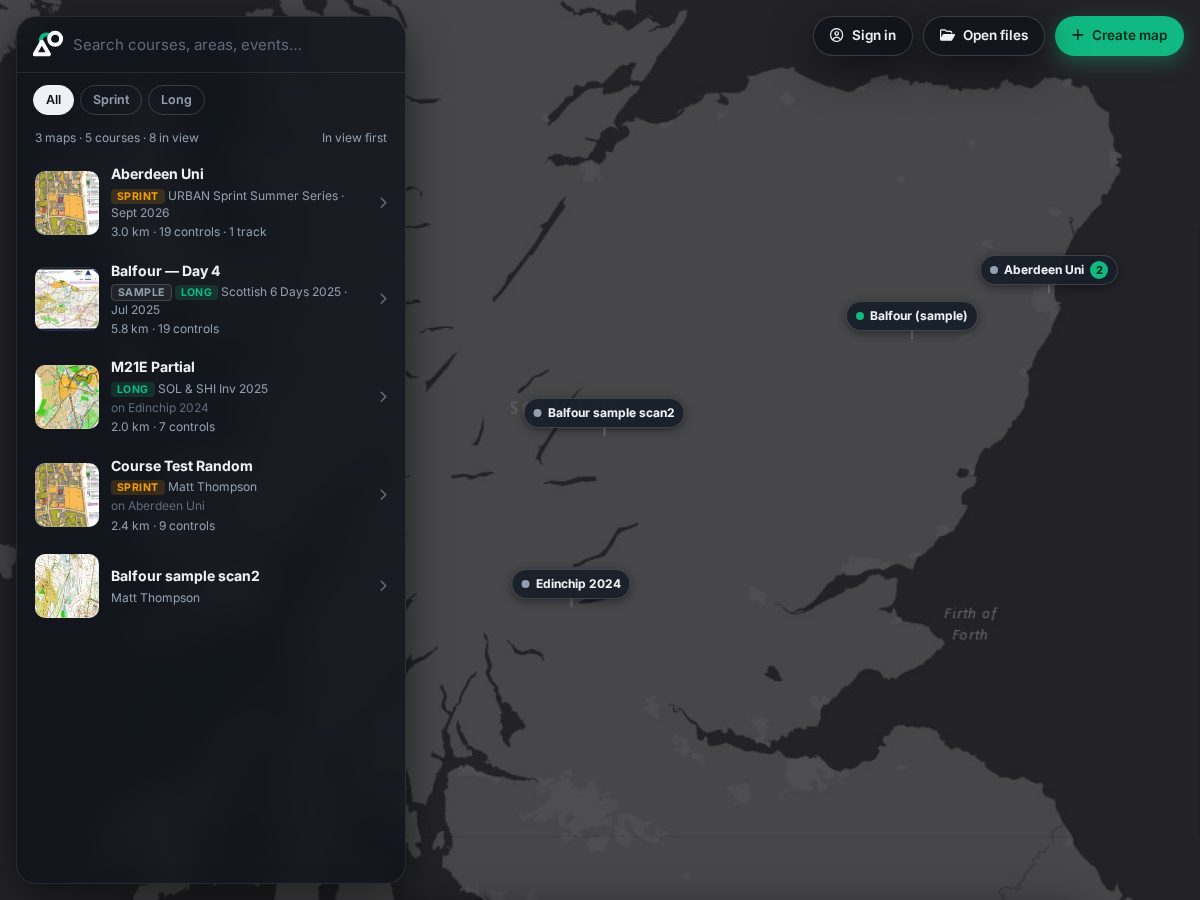Select the Long filter chip
Viewport: 1200px width, 900px height.
click(176, 100)
